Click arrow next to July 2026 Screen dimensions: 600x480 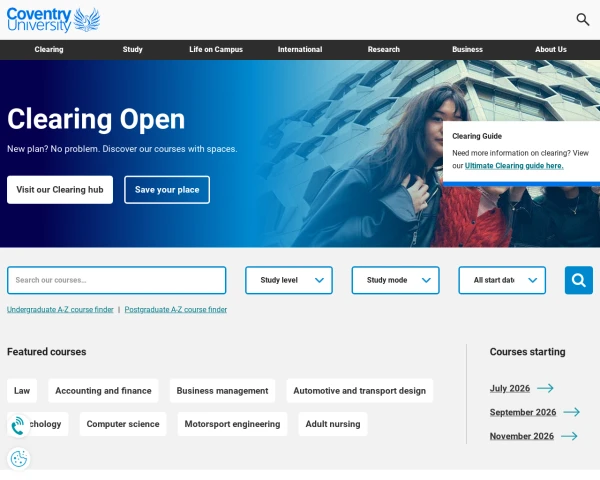point(545,388)
